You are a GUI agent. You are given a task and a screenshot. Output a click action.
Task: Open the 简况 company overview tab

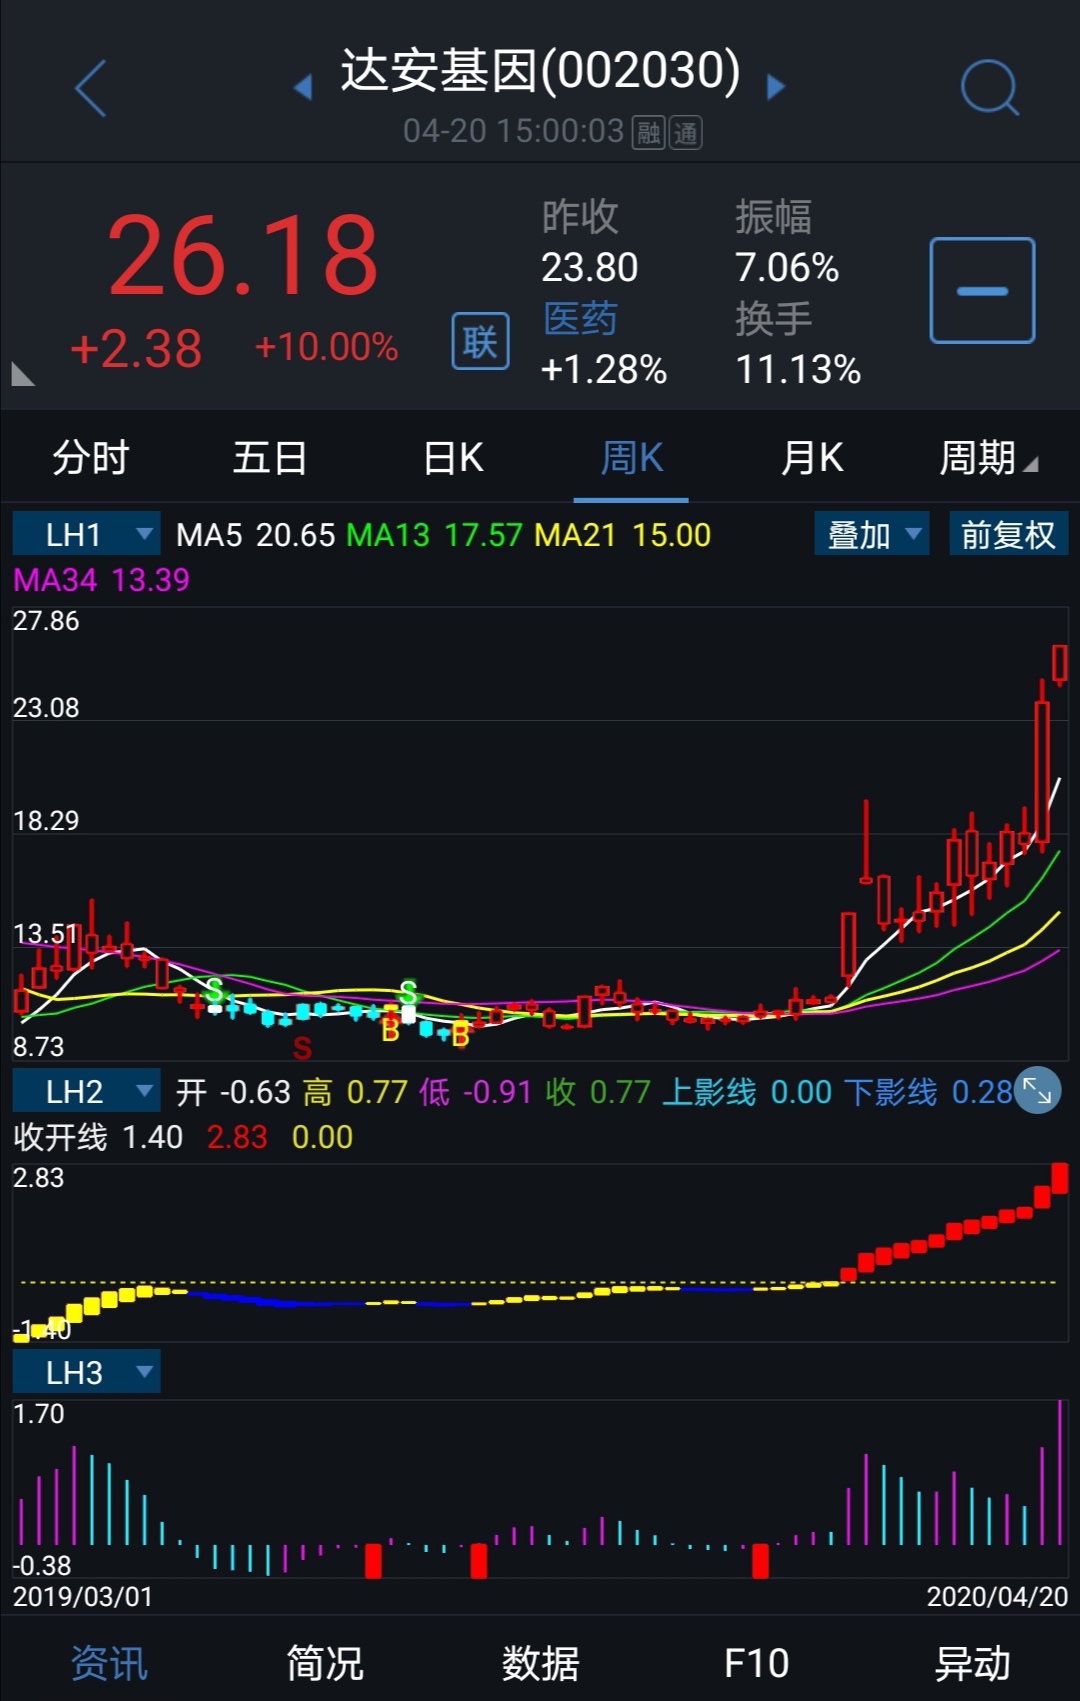tap(324, 1663)
